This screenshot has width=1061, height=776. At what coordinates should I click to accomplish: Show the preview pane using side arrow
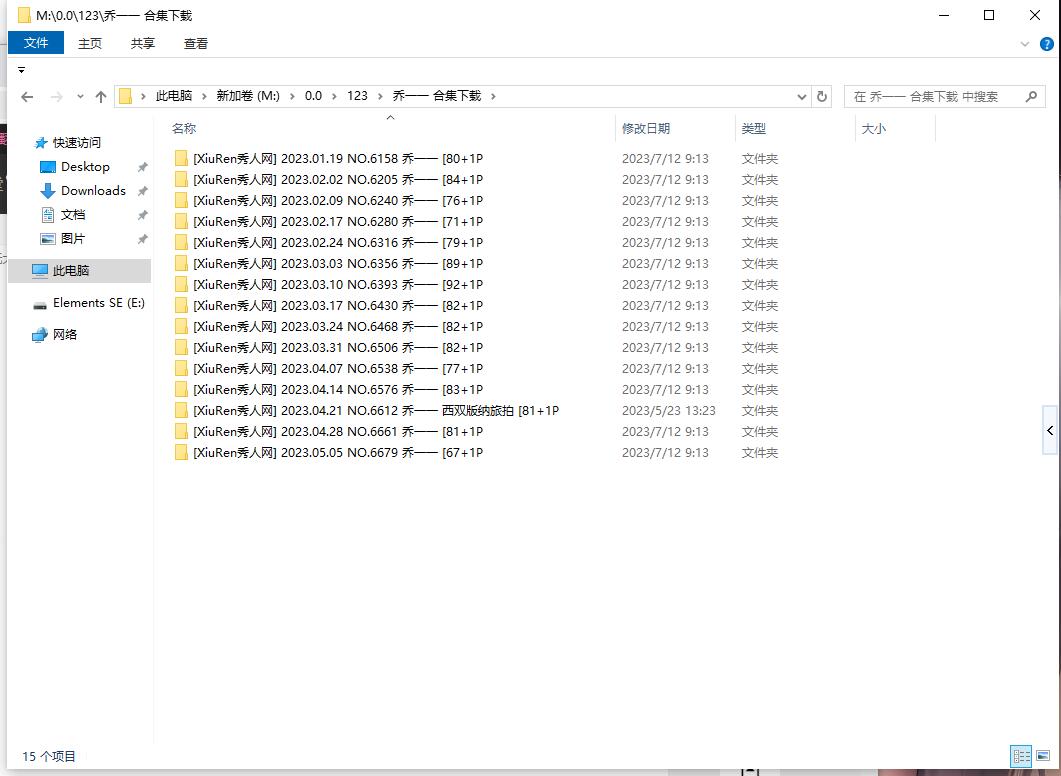click(1050, 430)
